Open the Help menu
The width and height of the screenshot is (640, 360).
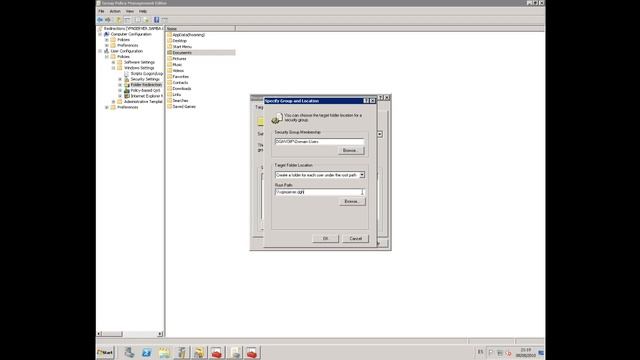(143, 11)
